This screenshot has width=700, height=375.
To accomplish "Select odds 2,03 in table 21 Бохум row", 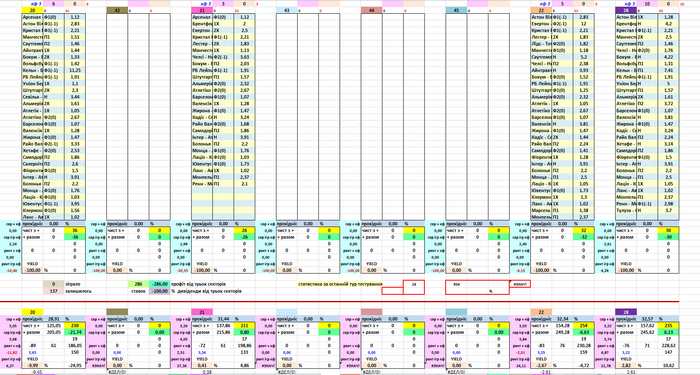I will (244, 64).
